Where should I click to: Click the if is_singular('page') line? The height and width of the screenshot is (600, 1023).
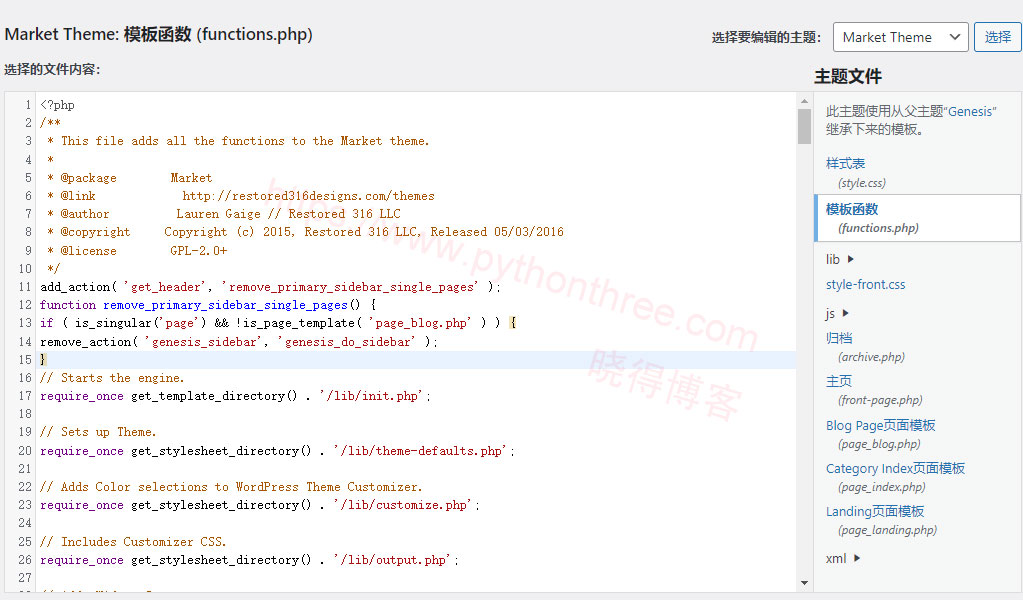[278, 323]
